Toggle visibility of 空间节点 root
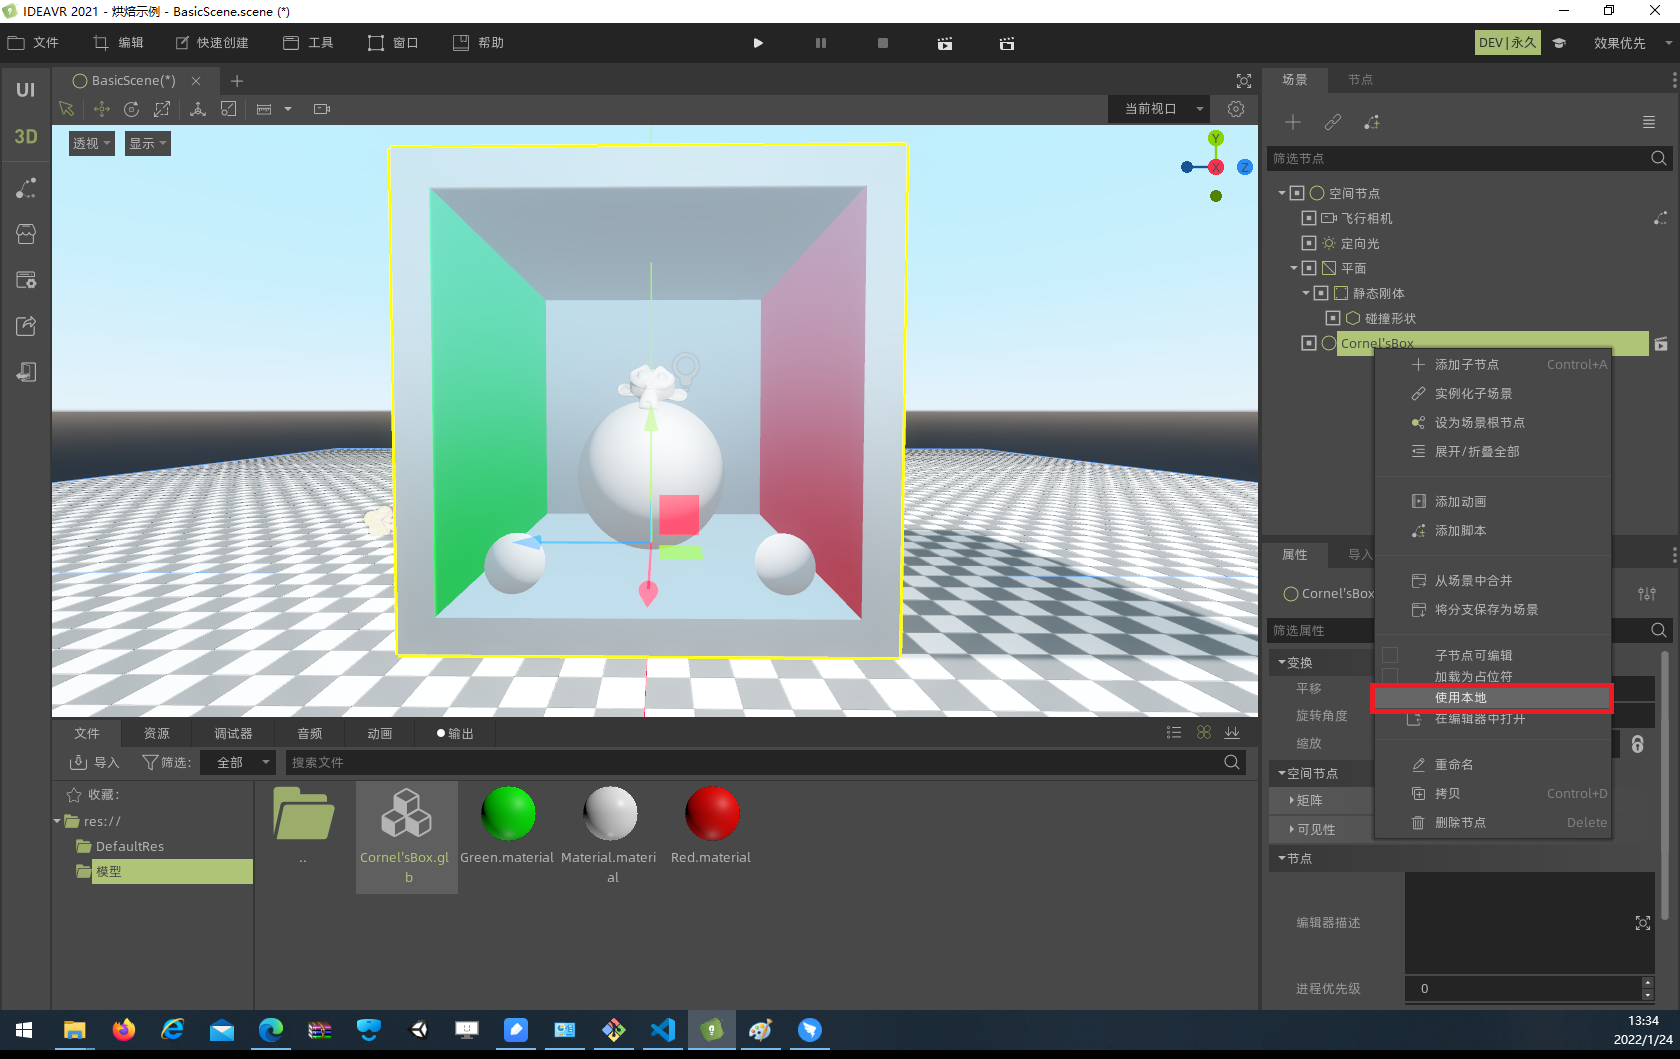The image size is (1680, 1059). 1297,193
